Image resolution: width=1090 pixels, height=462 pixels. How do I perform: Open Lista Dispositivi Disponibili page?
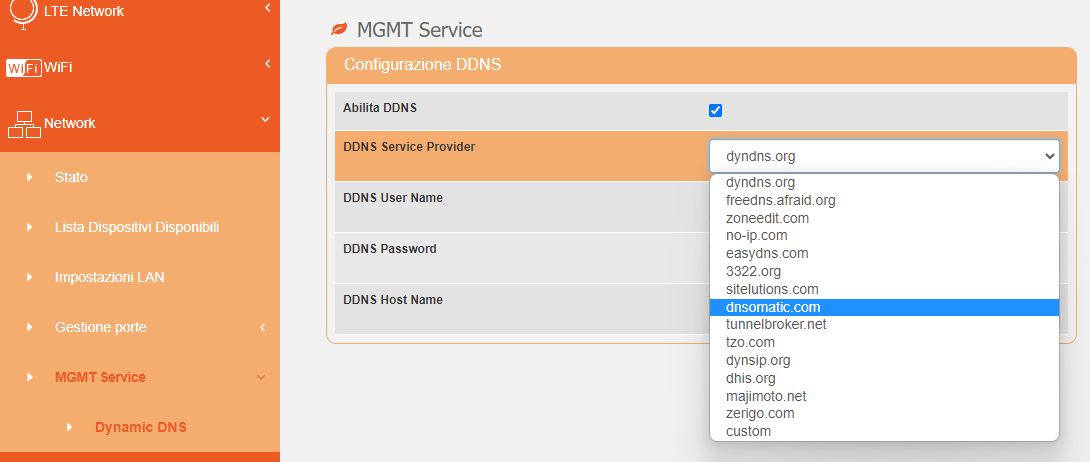(137, 227)
